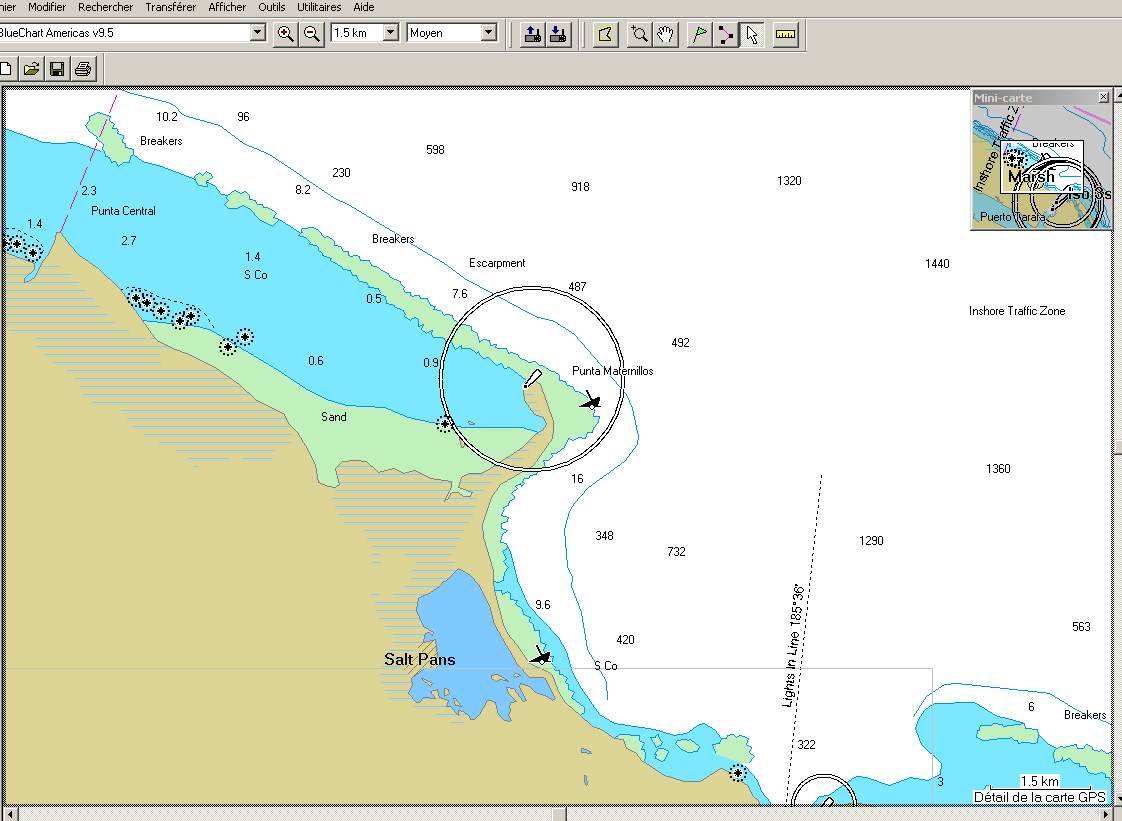Expand the BlueChart Americas map product dropdown
1122x821 pixels.
click(x=258, y=33)
